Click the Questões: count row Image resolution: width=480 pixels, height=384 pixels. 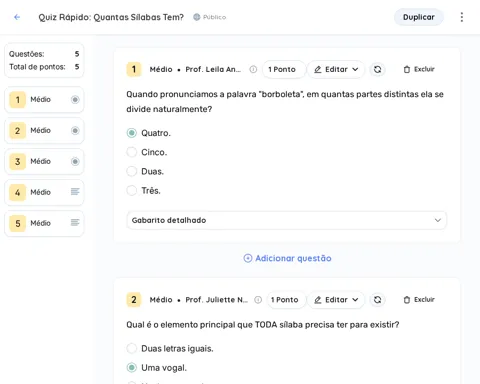pos(44,54)
